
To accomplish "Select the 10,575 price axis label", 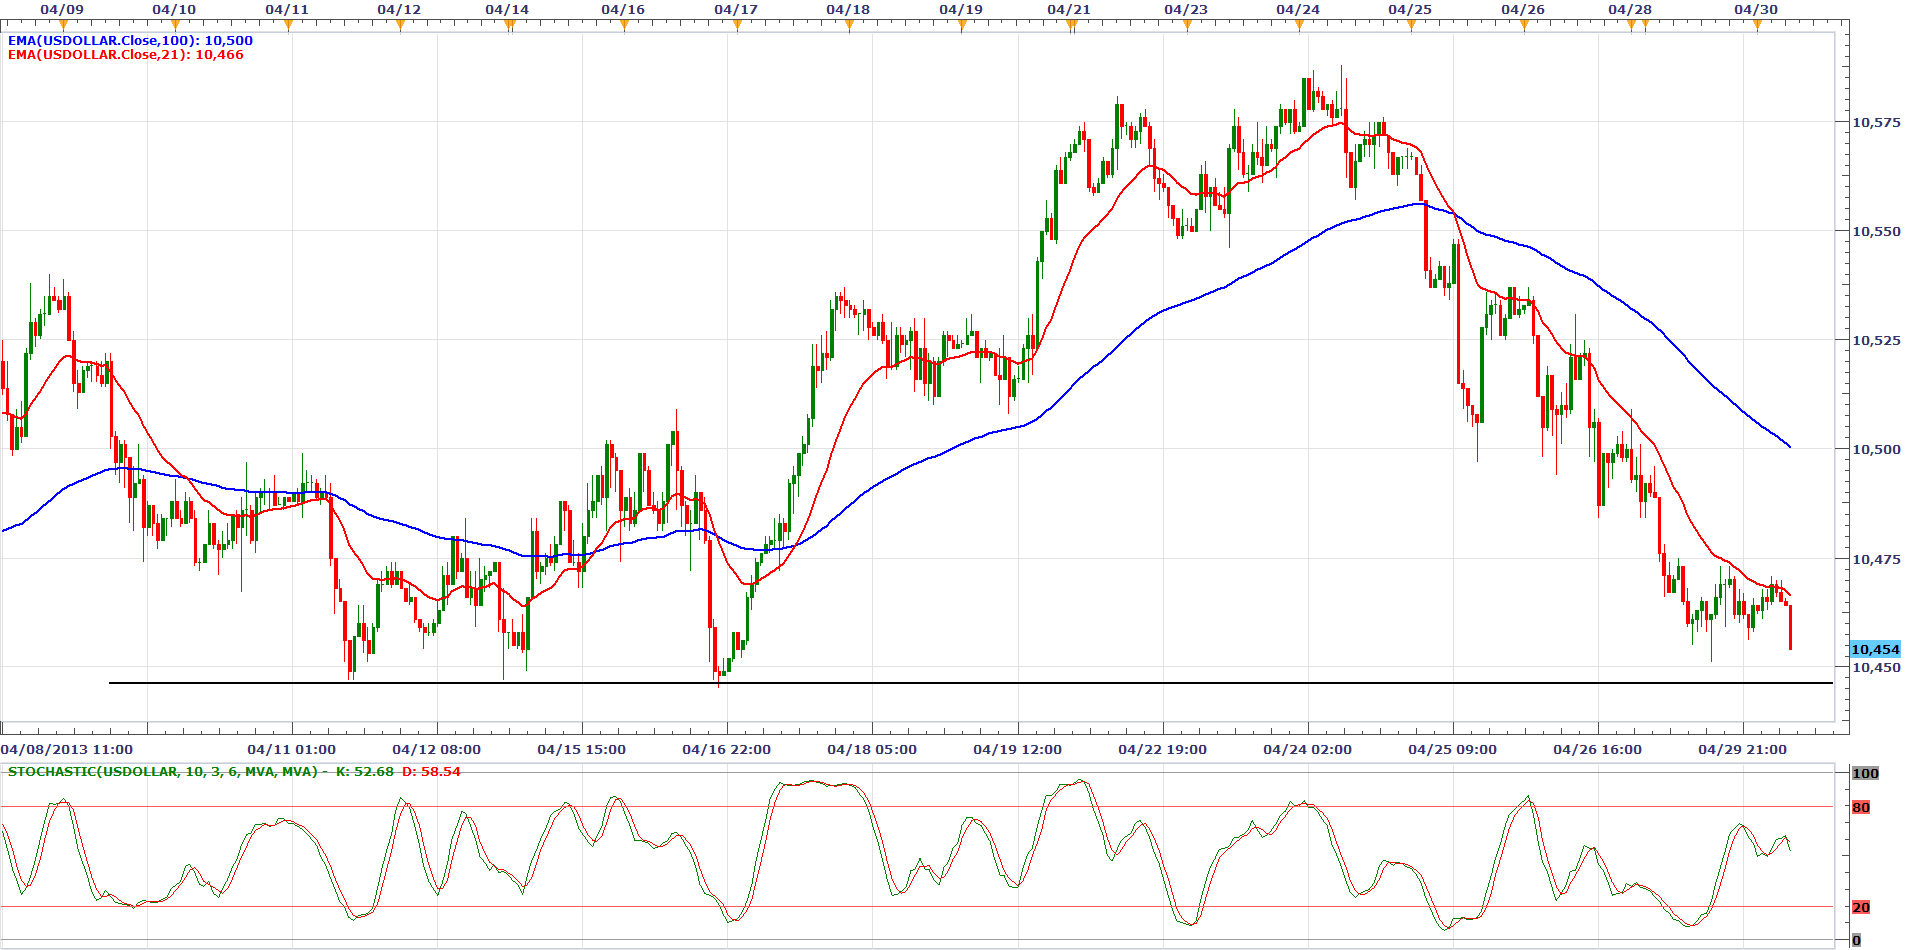I will coord(1876,122).
